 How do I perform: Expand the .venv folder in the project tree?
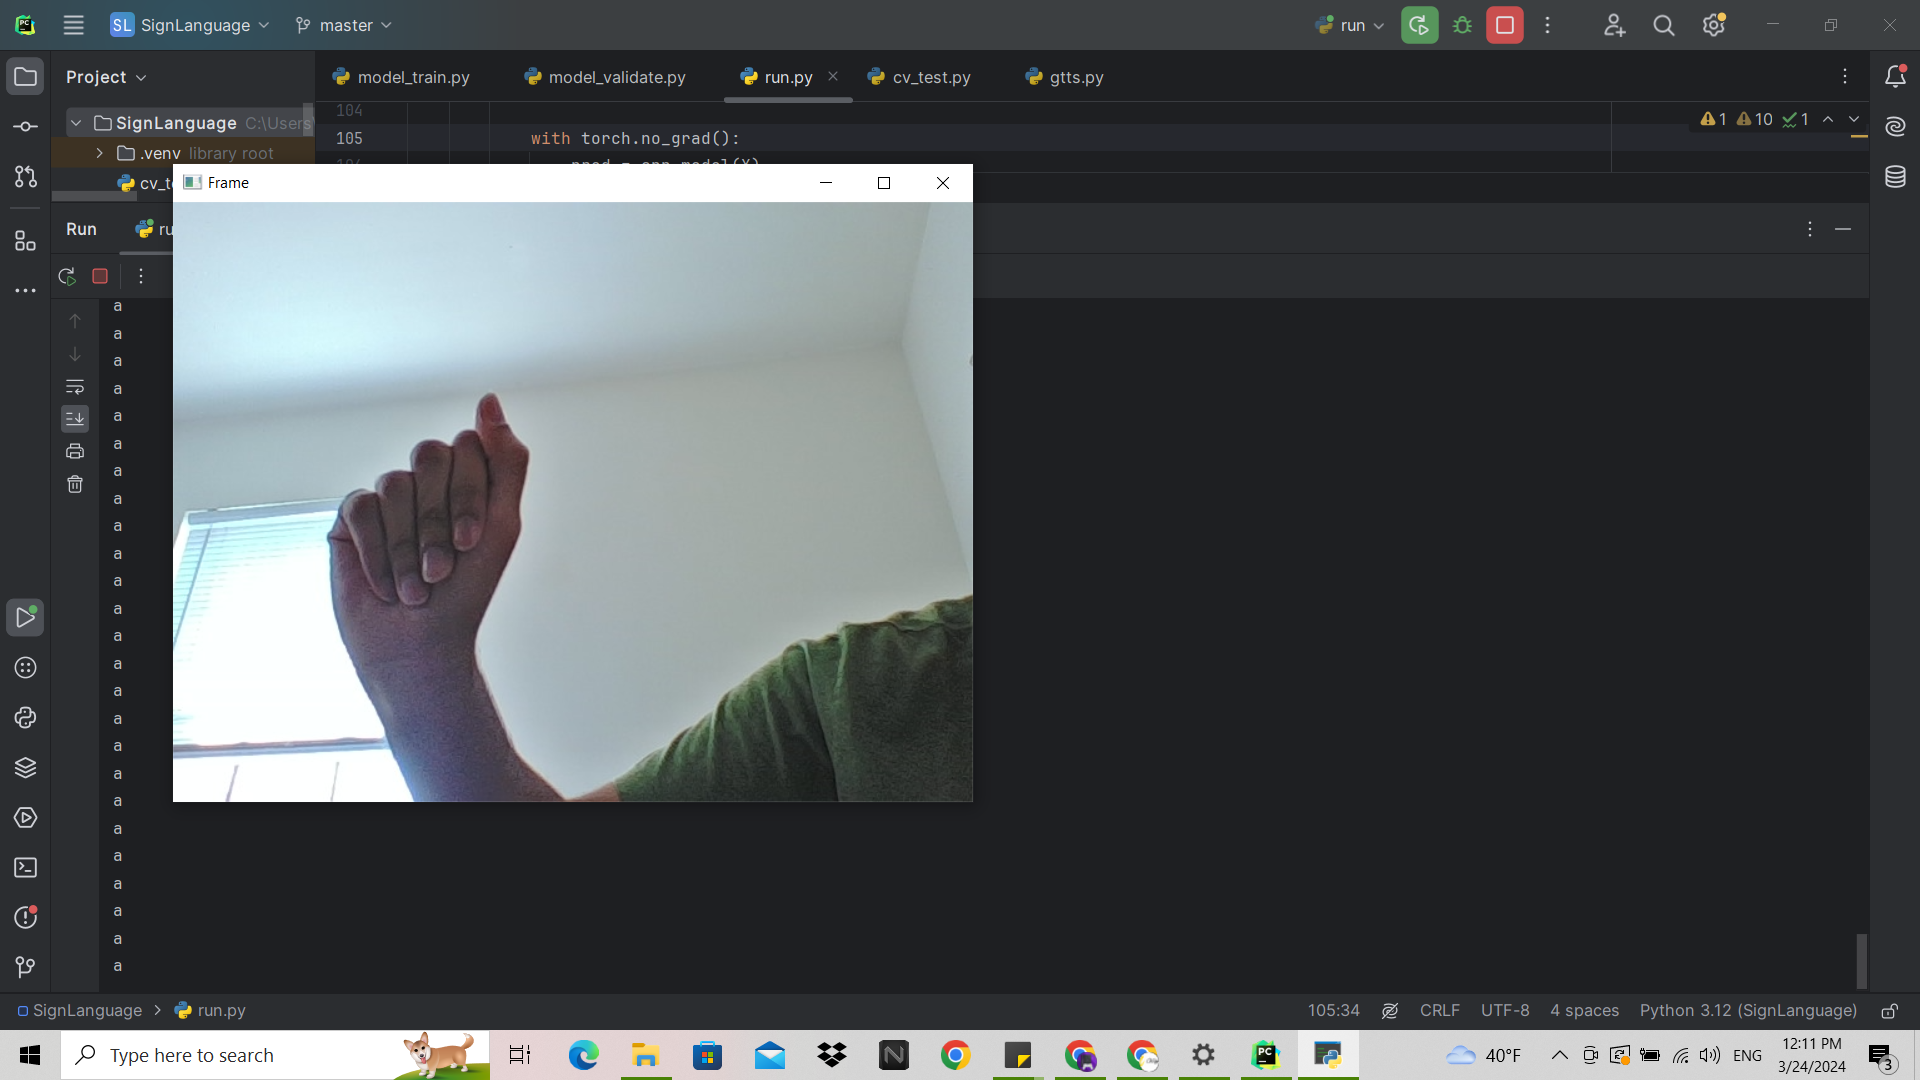click(99, 153)
